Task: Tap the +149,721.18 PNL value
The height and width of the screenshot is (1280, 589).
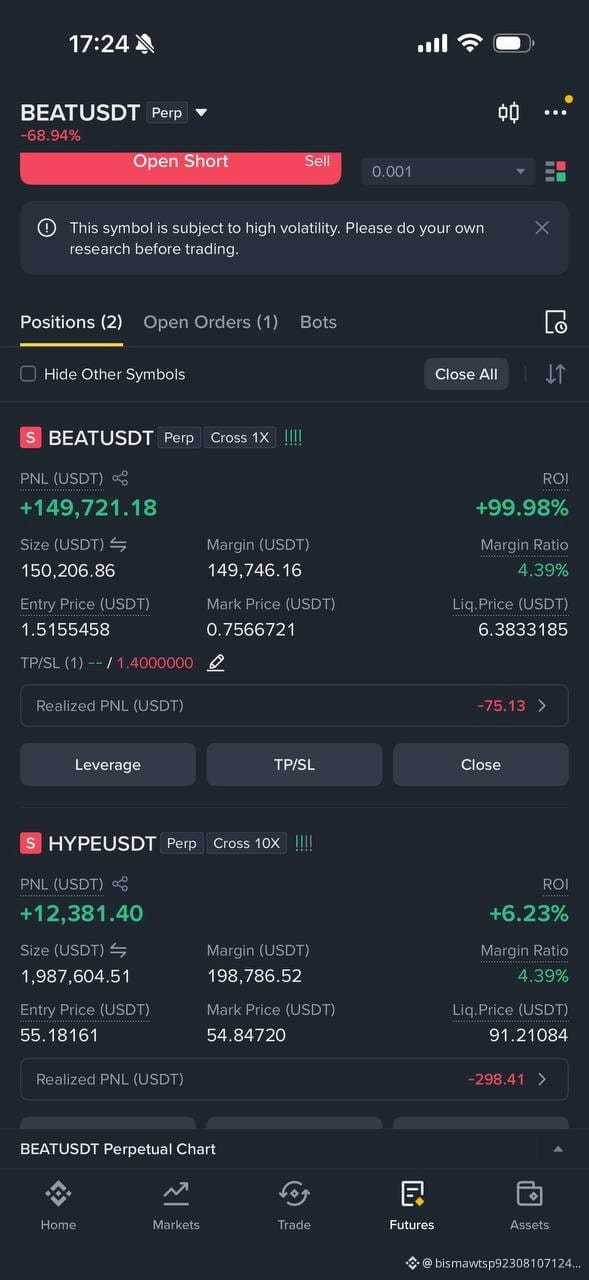Action: pyautogui.click(x=89, y=507)
